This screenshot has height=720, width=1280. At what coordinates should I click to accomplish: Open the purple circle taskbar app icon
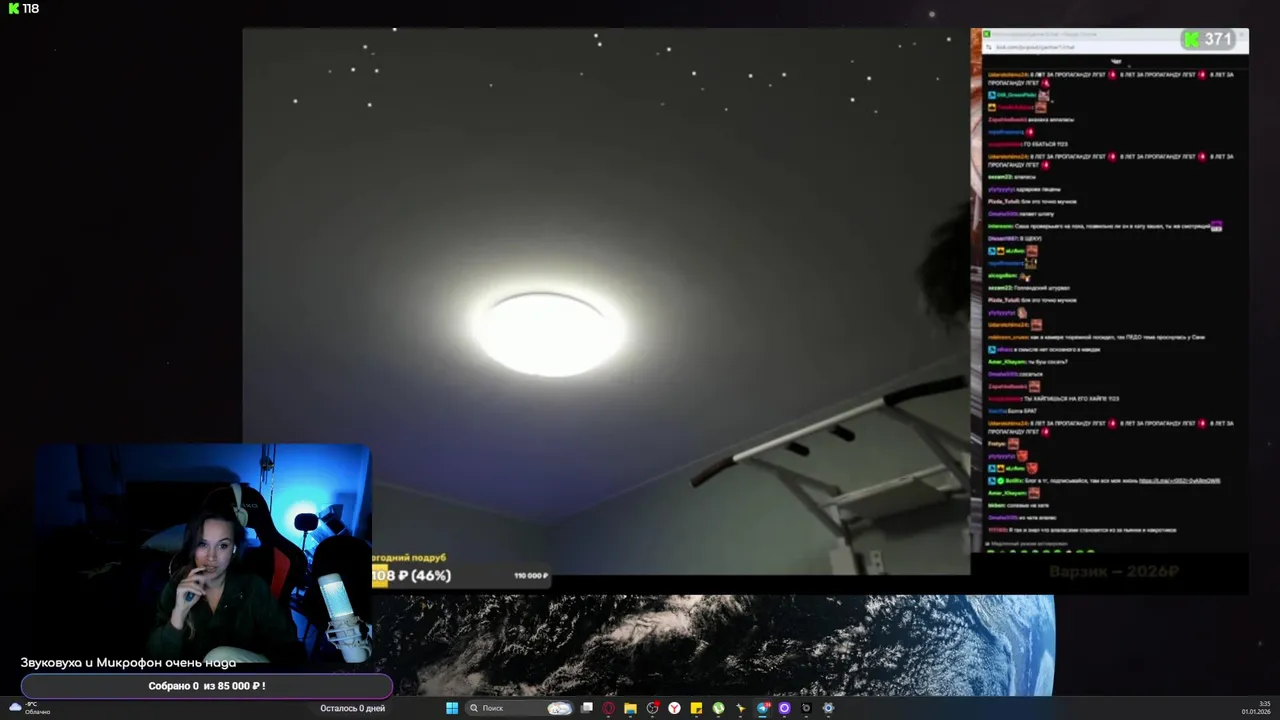(784, 708)
